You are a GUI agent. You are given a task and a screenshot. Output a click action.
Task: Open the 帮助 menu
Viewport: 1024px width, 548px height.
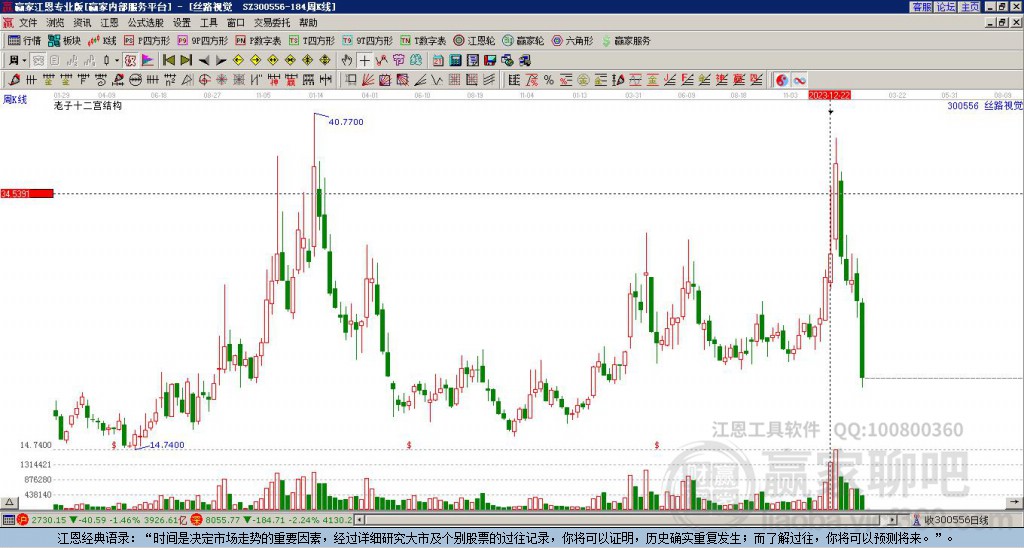308,23
